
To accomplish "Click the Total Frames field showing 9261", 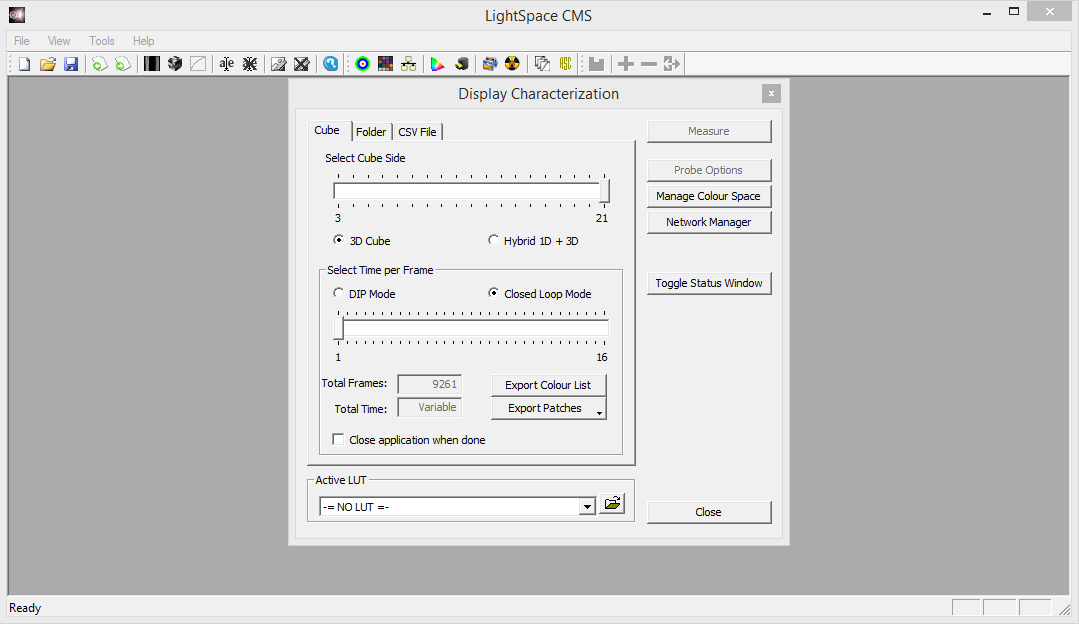I will tap(429, 384).
